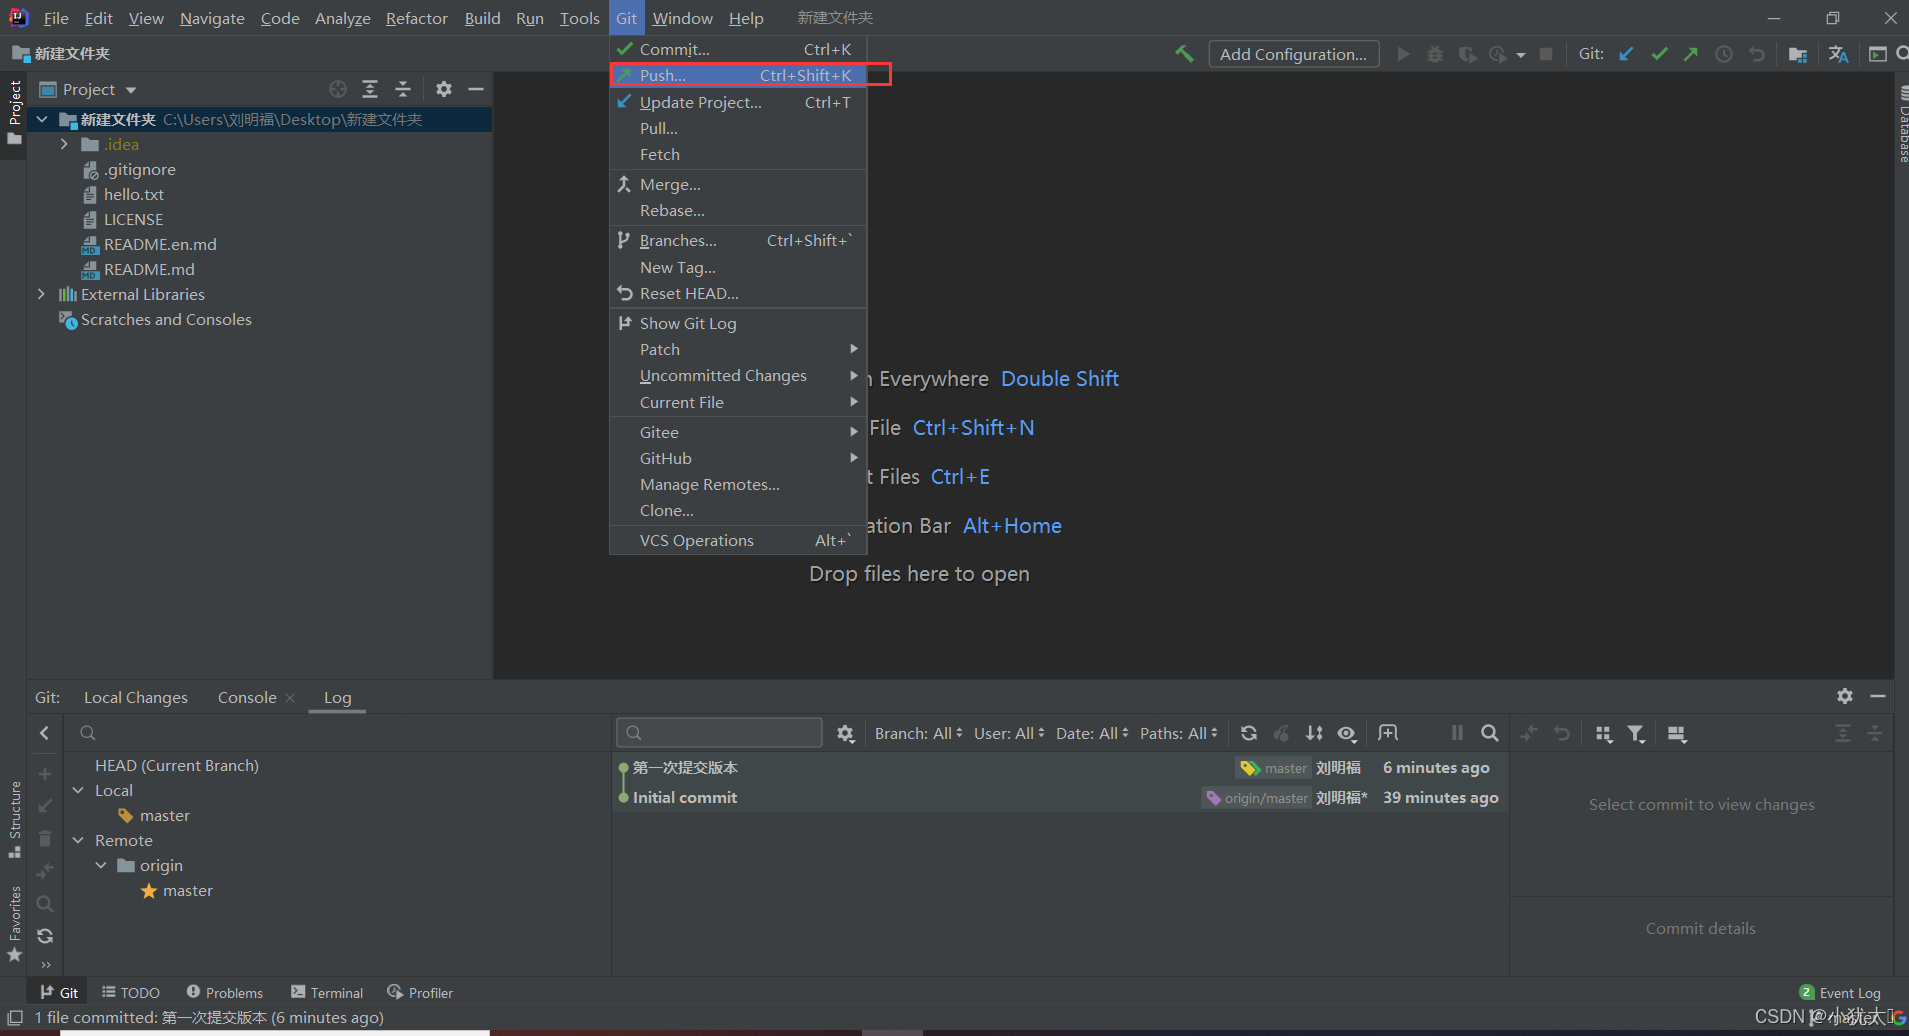The image size is (1909, 1036).
Task: Open hello.txt in project tree
Action: click(x=134, y=194)
